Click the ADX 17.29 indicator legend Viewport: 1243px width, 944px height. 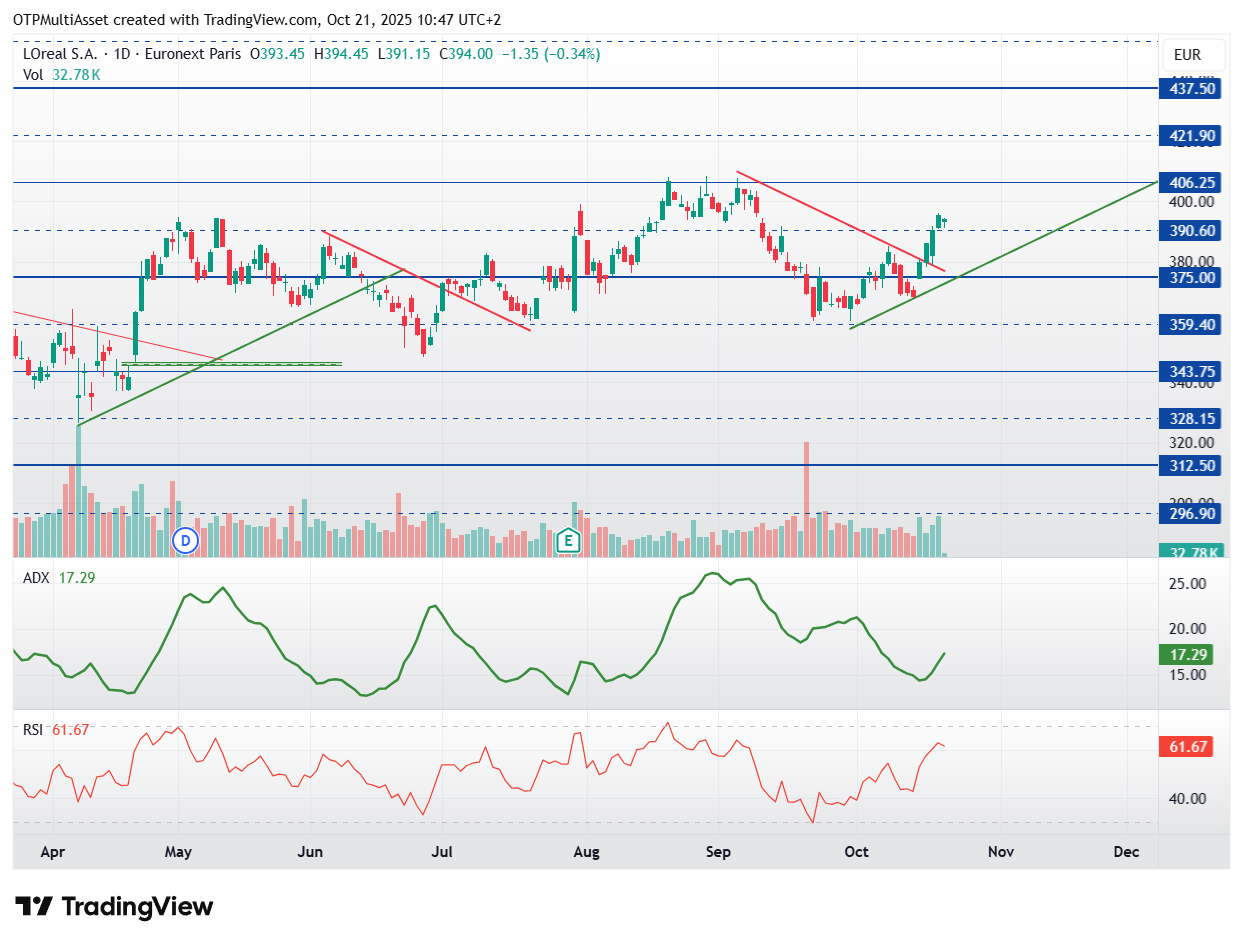coord(59,578)
